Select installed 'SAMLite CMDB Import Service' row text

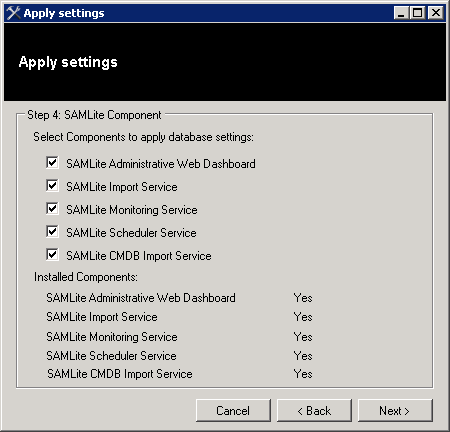pyautogui.click(x=120, y=374)
